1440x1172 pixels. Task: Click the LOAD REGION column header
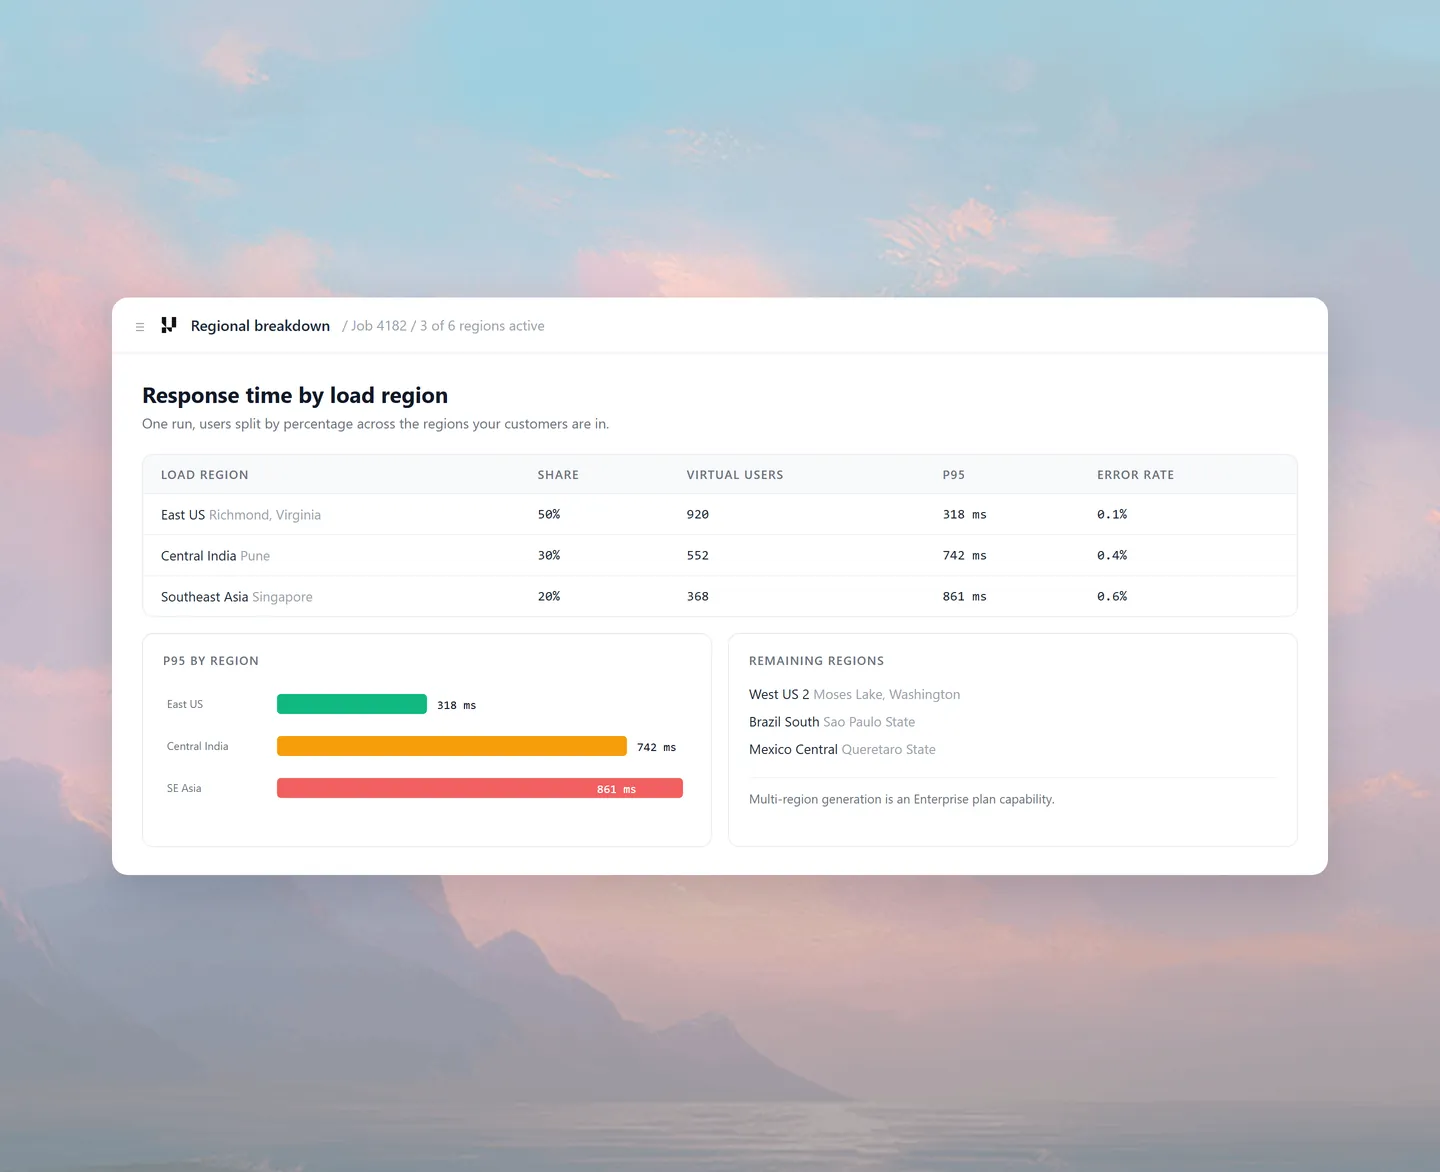205,475
